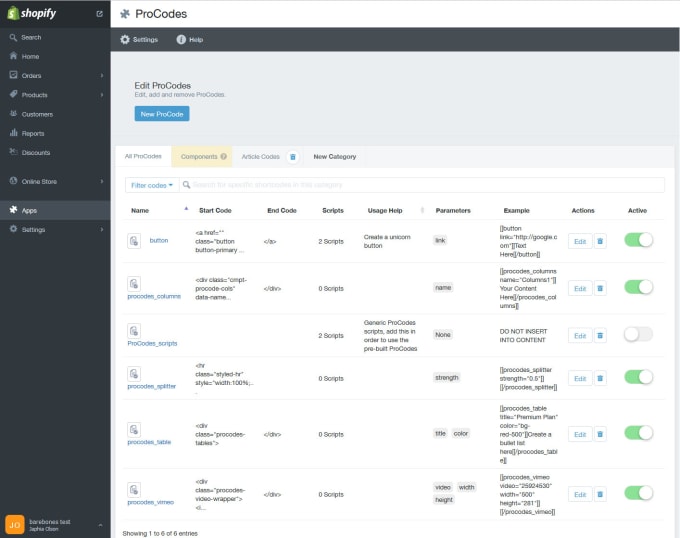680x538 pixels.
Task: Click the Online Store globe icon
Action: click(x=13, y=181)
